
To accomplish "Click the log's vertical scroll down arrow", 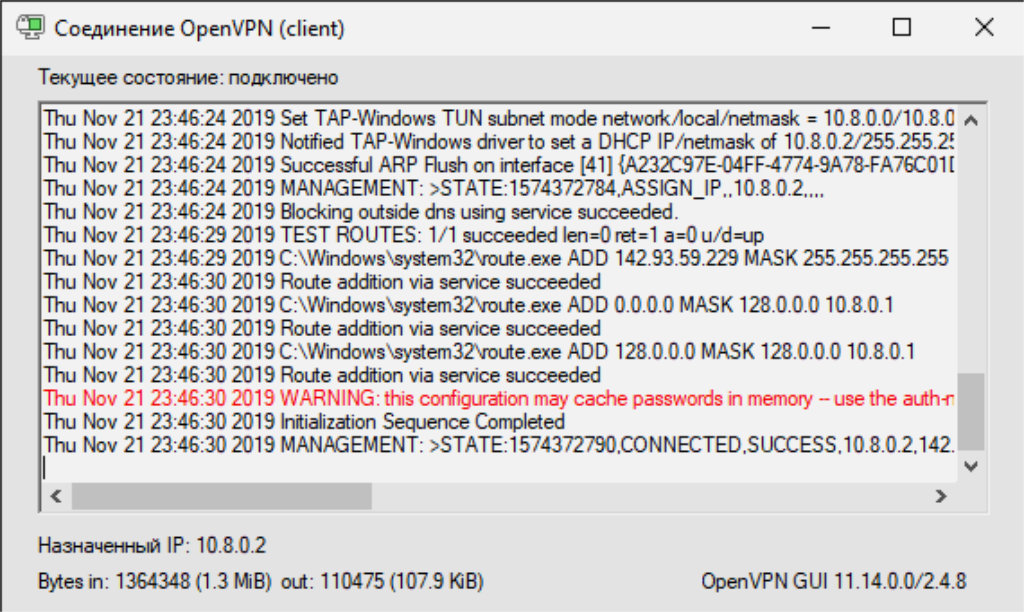I will pos(970,466).
